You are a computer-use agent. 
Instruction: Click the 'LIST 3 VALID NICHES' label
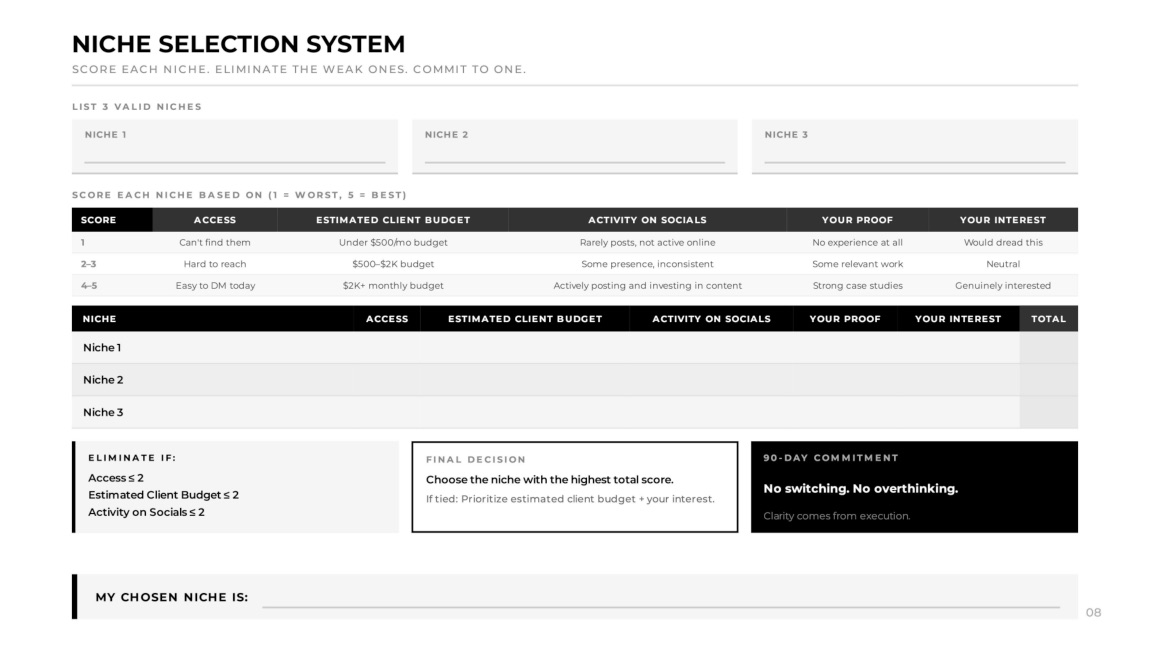tap(137, 106)
